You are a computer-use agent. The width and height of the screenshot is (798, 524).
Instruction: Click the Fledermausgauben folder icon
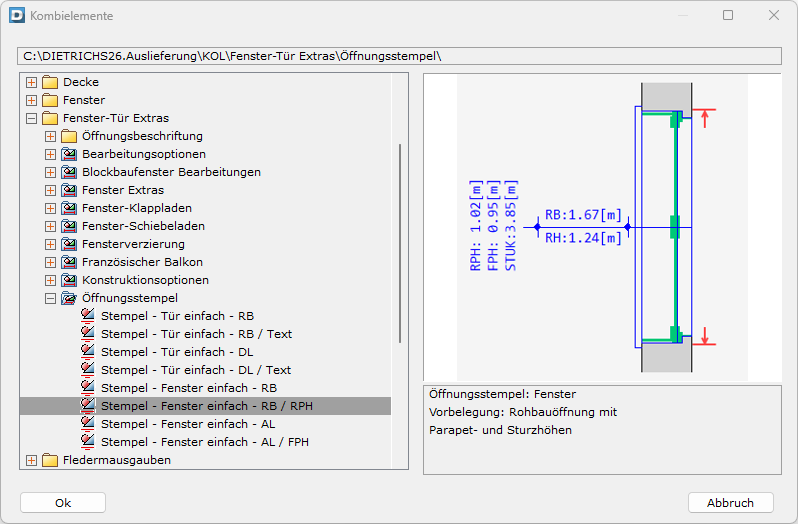pyautogui.click(x=50, y=460)
